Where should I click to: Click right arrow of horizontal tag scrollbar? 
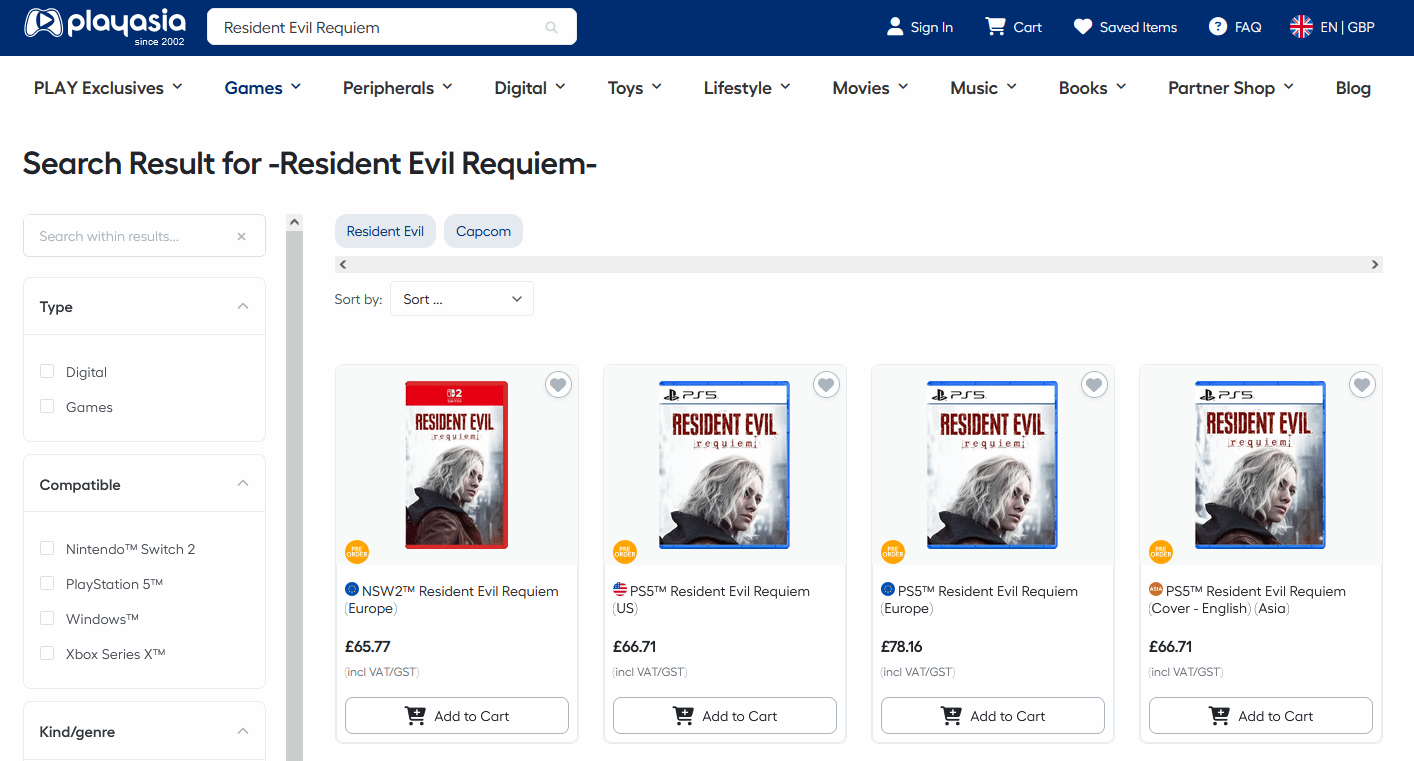click(x=1375, y=264)
